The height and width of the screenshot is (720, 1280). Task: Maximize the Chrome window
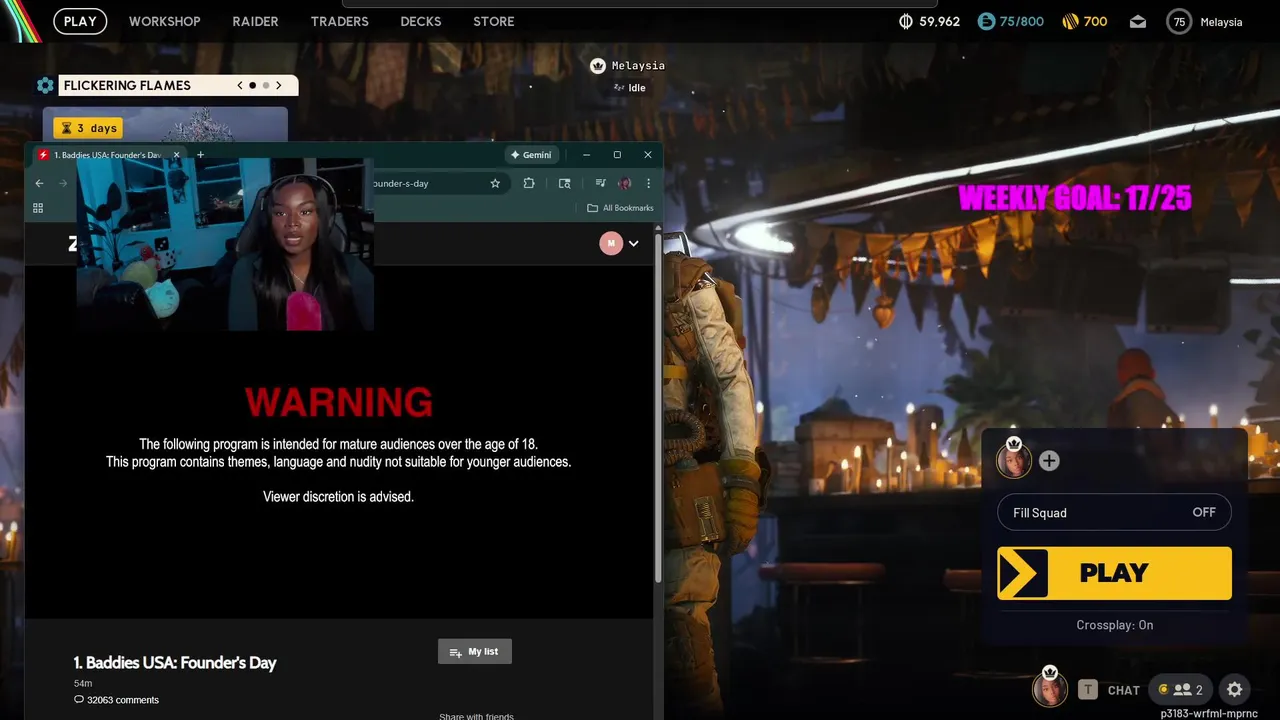click(x=617, y=155)
